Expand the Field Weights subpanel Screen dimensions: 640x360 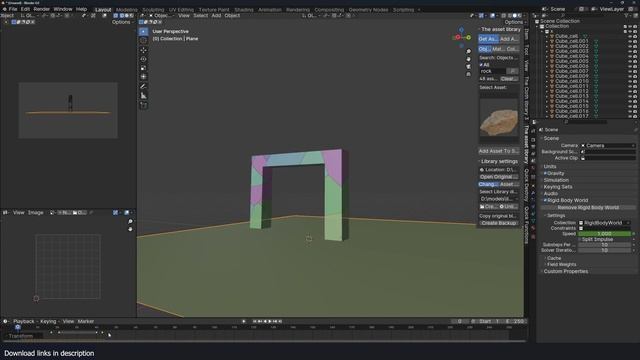[561, 264]
